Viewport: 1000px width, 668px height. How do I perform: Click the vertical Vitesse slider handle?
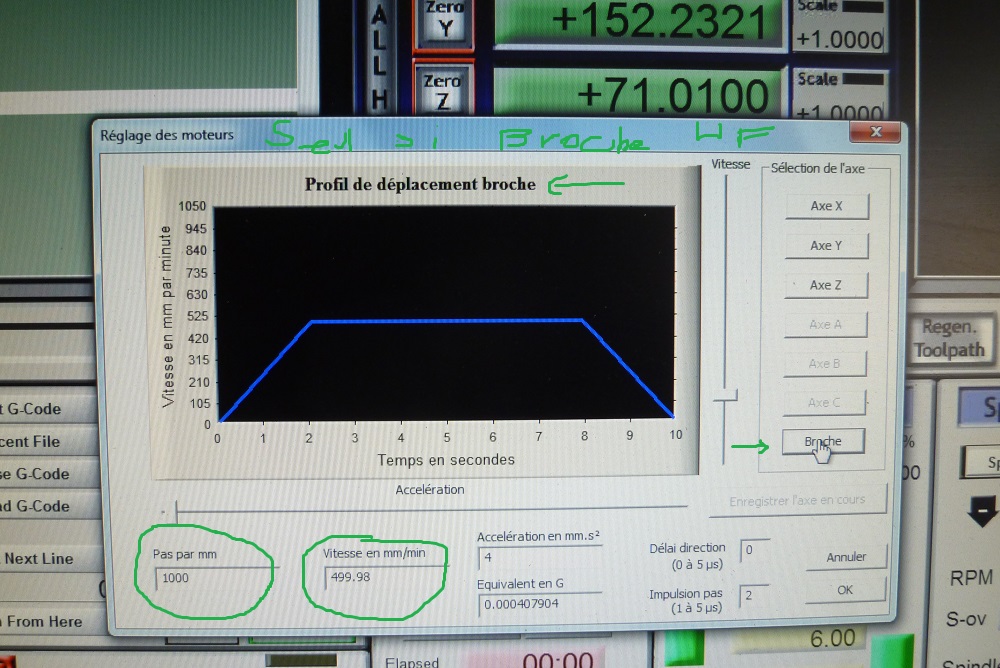(x=725, y=397)
